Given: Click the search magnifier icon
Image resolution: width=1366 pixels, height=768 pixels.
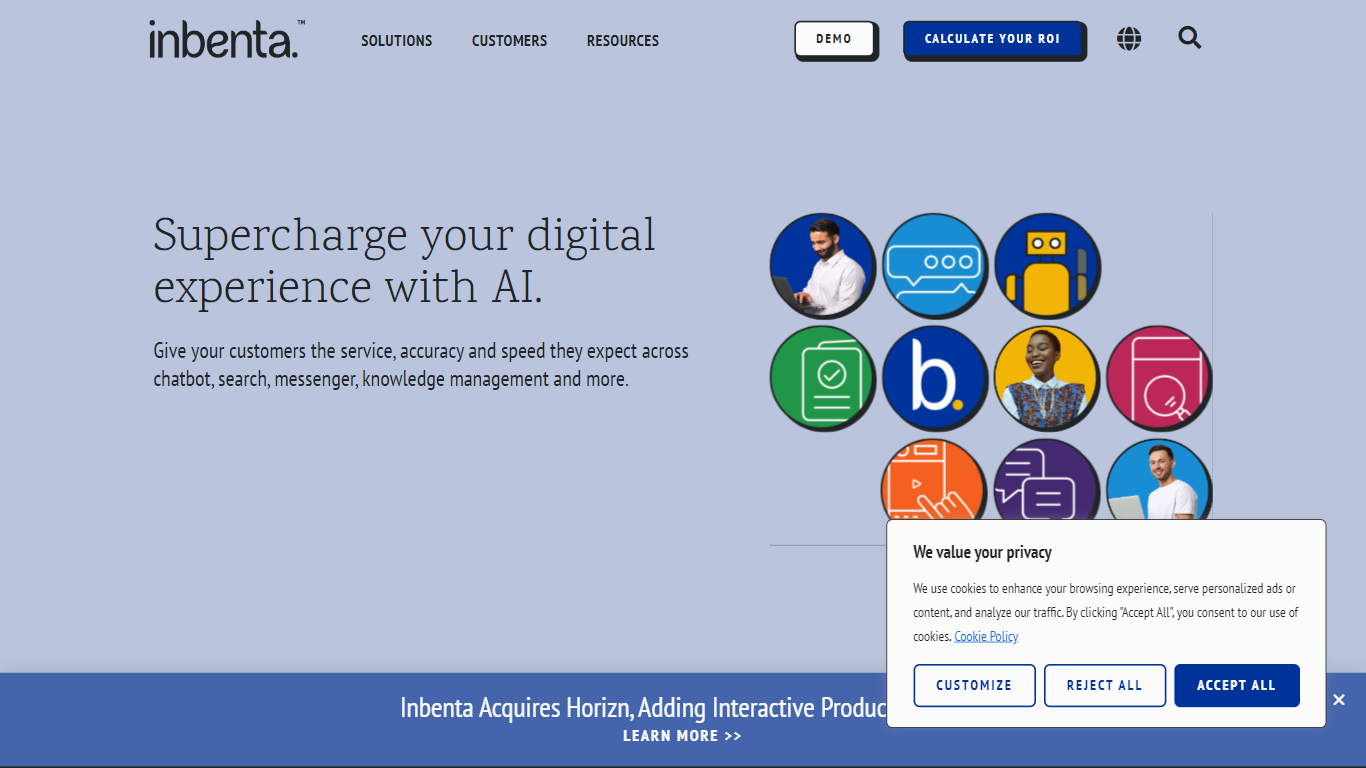Looking at the screenshot, I should coord(1189,38).
